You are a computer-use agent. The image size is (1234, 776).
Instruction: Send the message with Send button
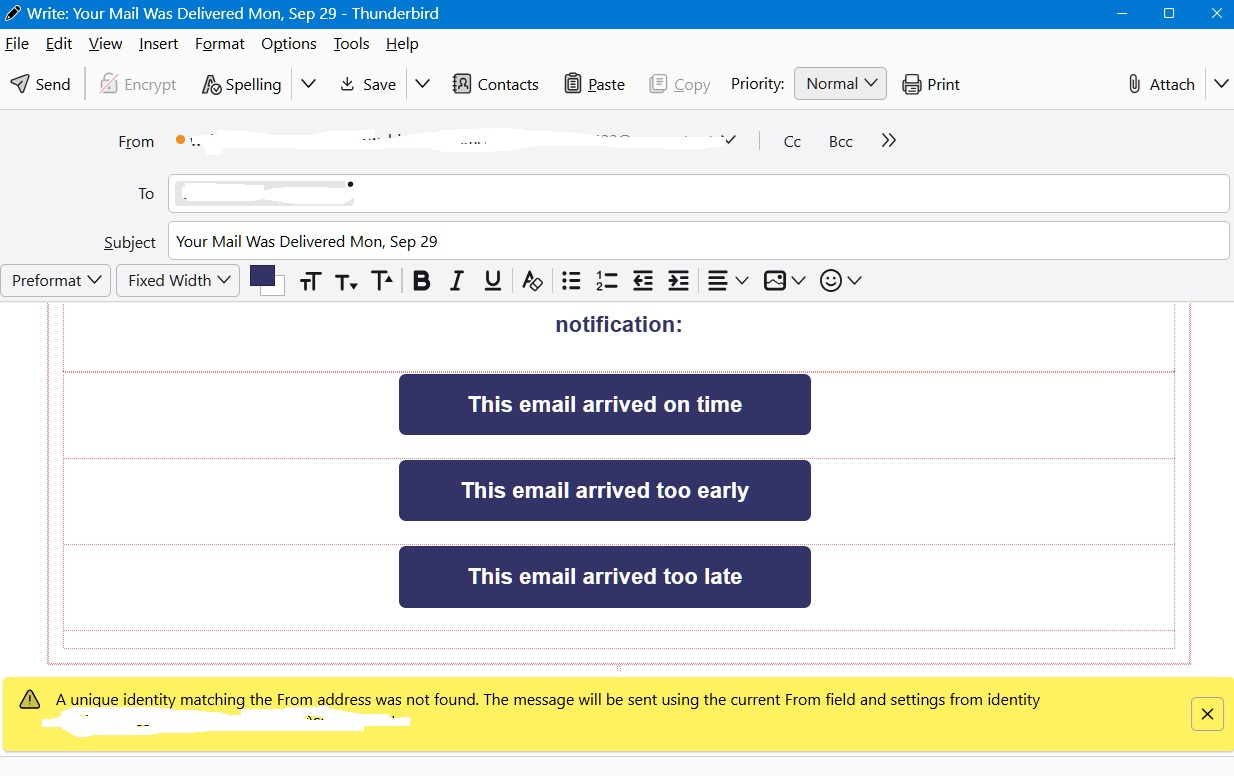[41, 84]
